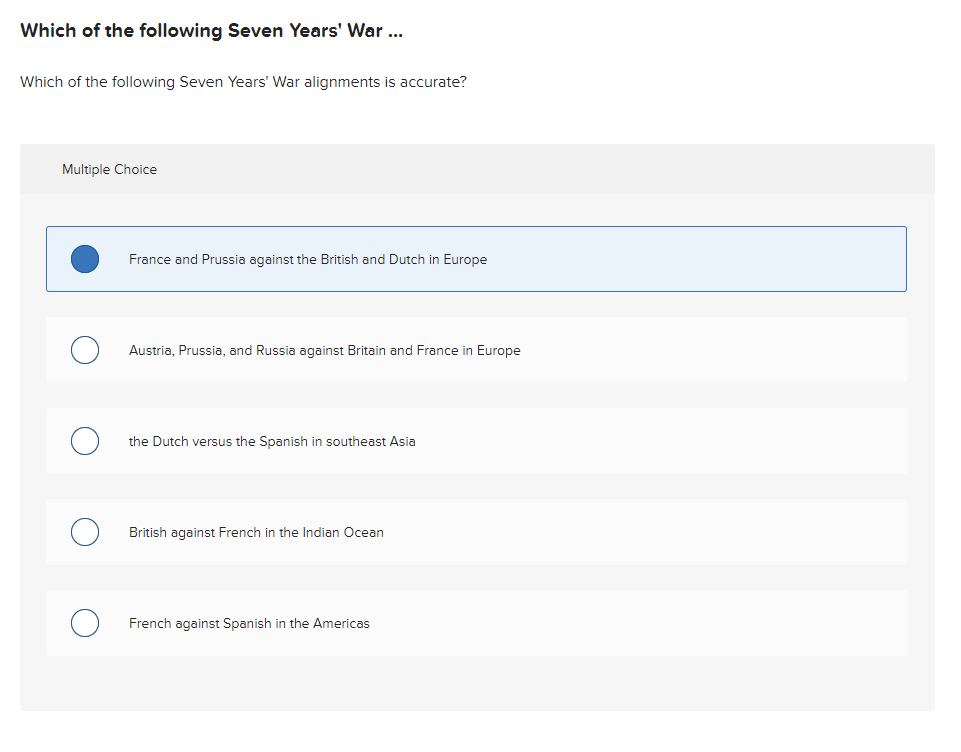Select radio for France and Prussia option
961x752 pixels.
coord(85,259)
